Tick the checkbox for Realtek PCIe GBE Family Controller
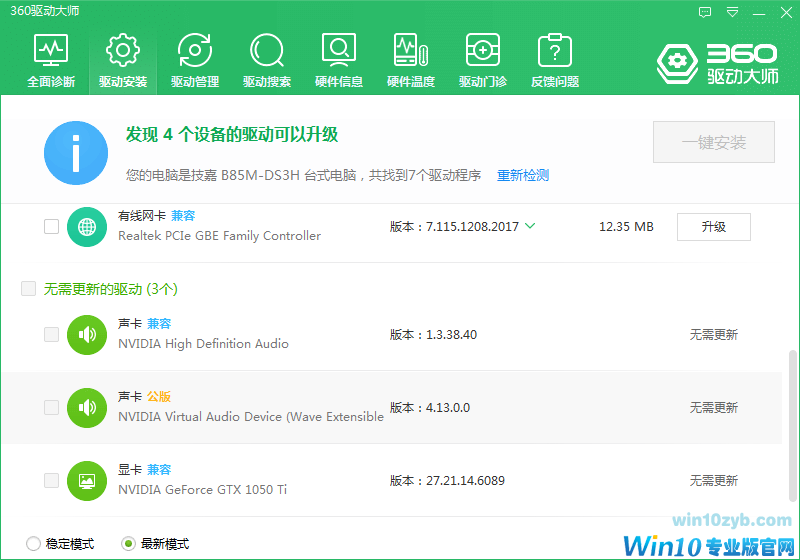The height and width of the screenshot is (560, 800). pyautogui.click(x=52, y=226)
